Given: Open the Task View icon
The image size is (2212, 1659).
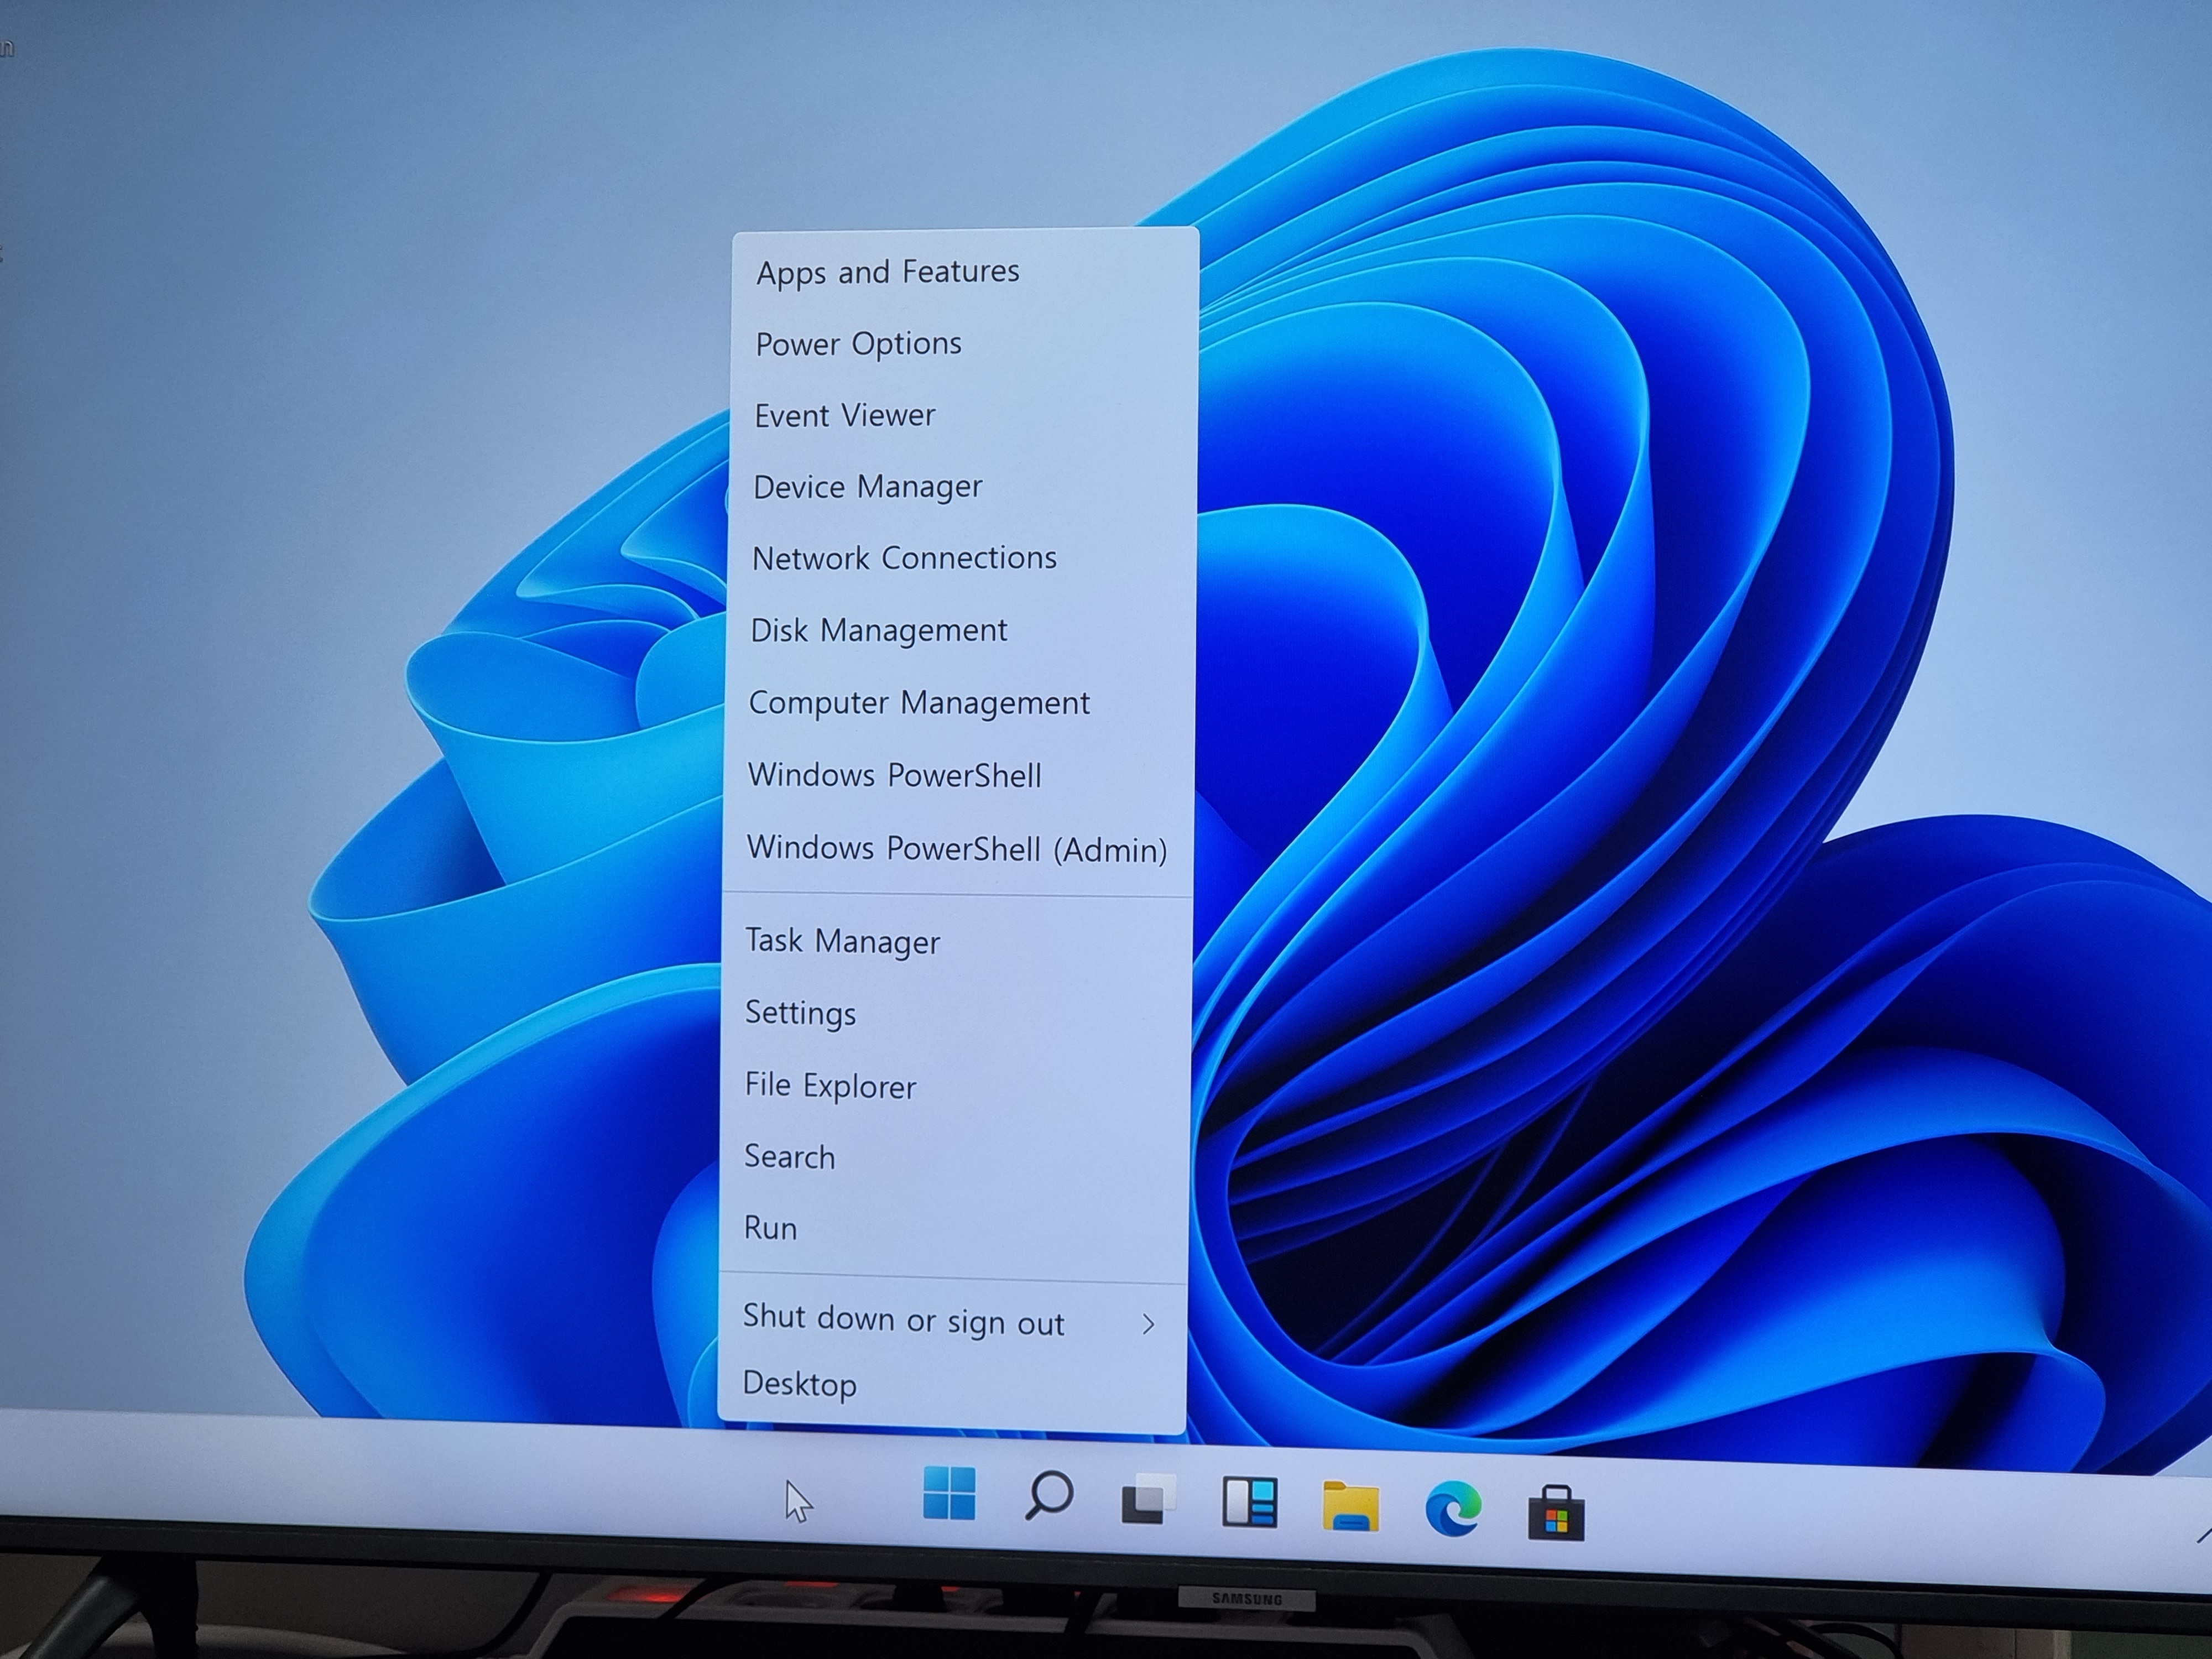Looking at the screenshot, I should [x=1148, y=1498].
